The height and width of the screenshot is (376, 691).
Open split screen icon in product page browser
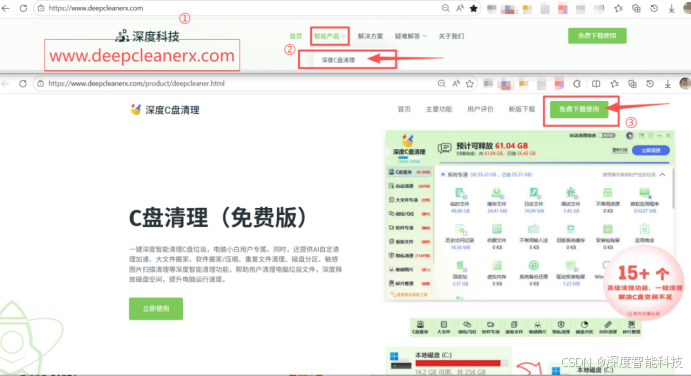(x=596, y=83)
